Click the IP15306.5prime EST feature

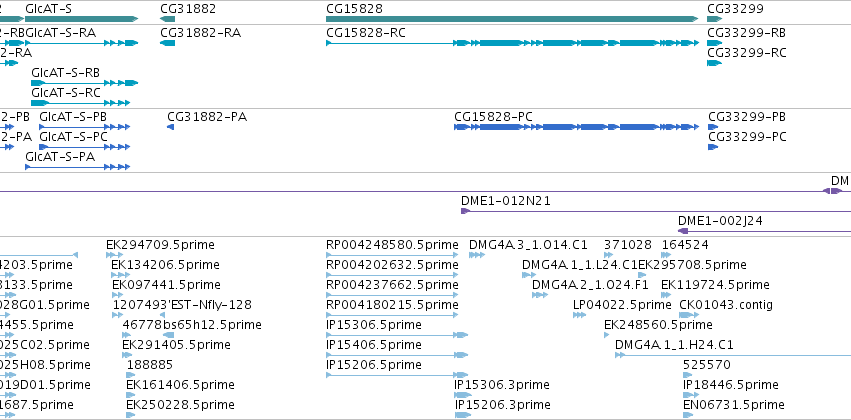point(397,335)
